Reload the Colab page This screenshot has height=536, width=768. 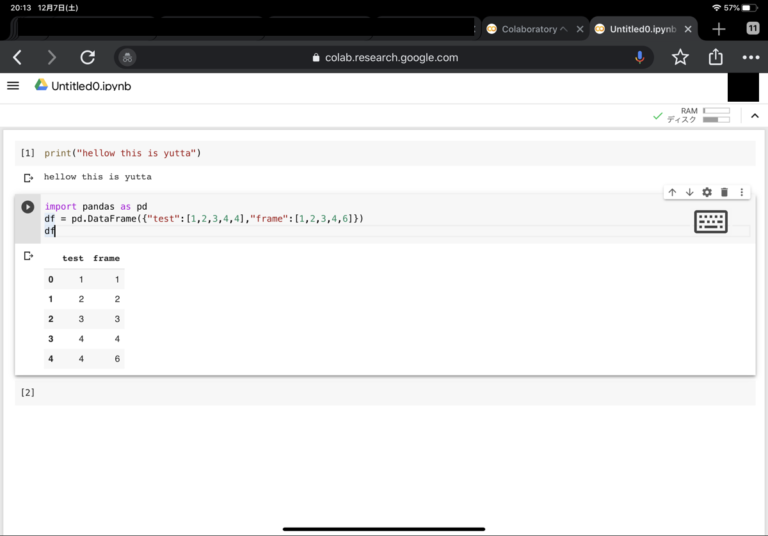(87, 58)
